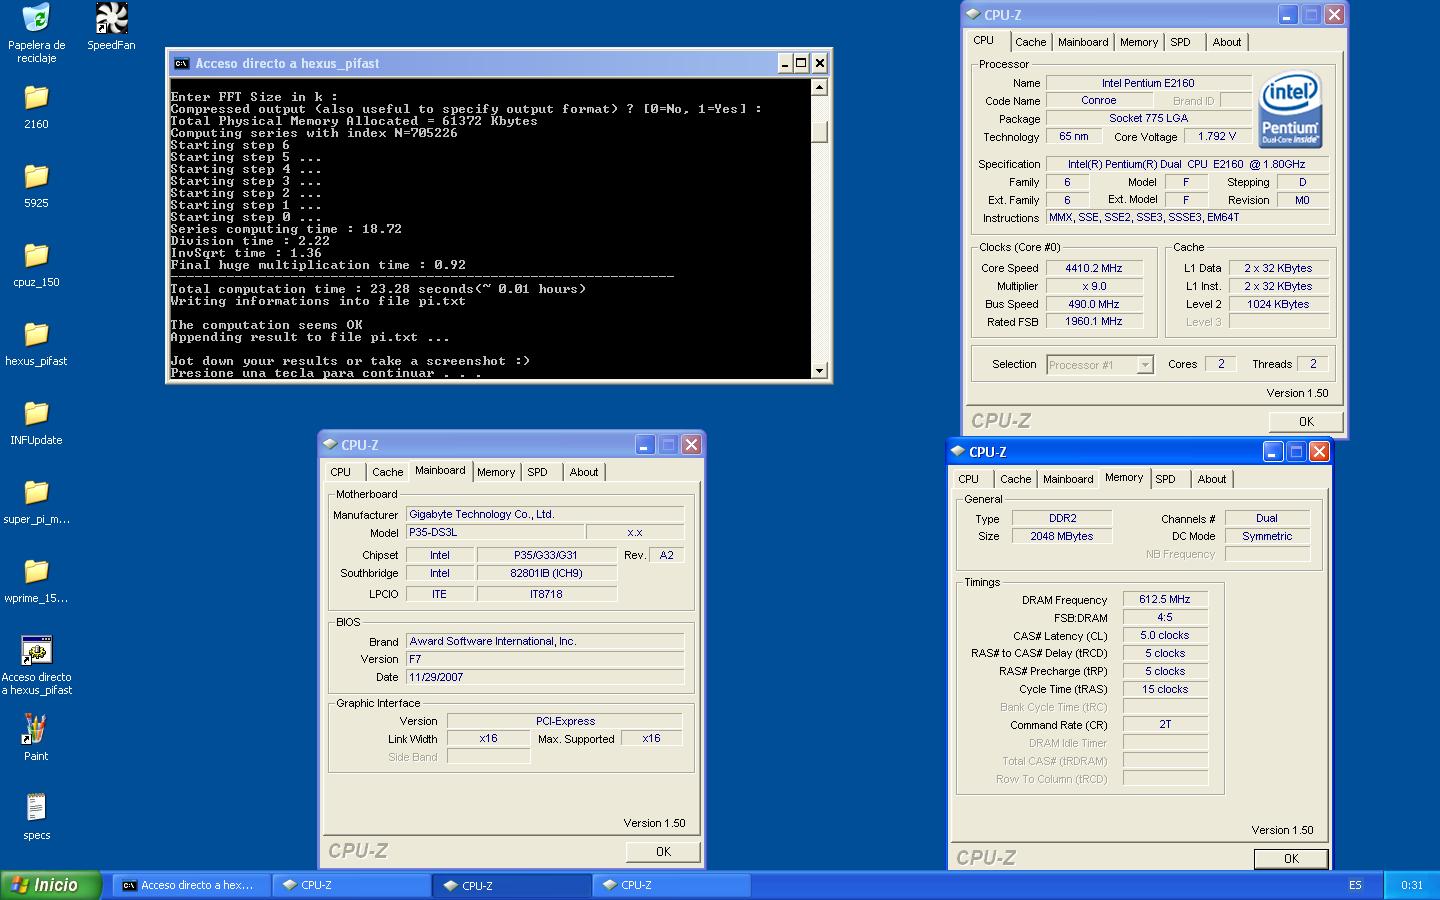This screenshot has width=1440, height=900.
Task: Switch to Cache tab in Mainboard window
Action: click(x=387, y=472)
